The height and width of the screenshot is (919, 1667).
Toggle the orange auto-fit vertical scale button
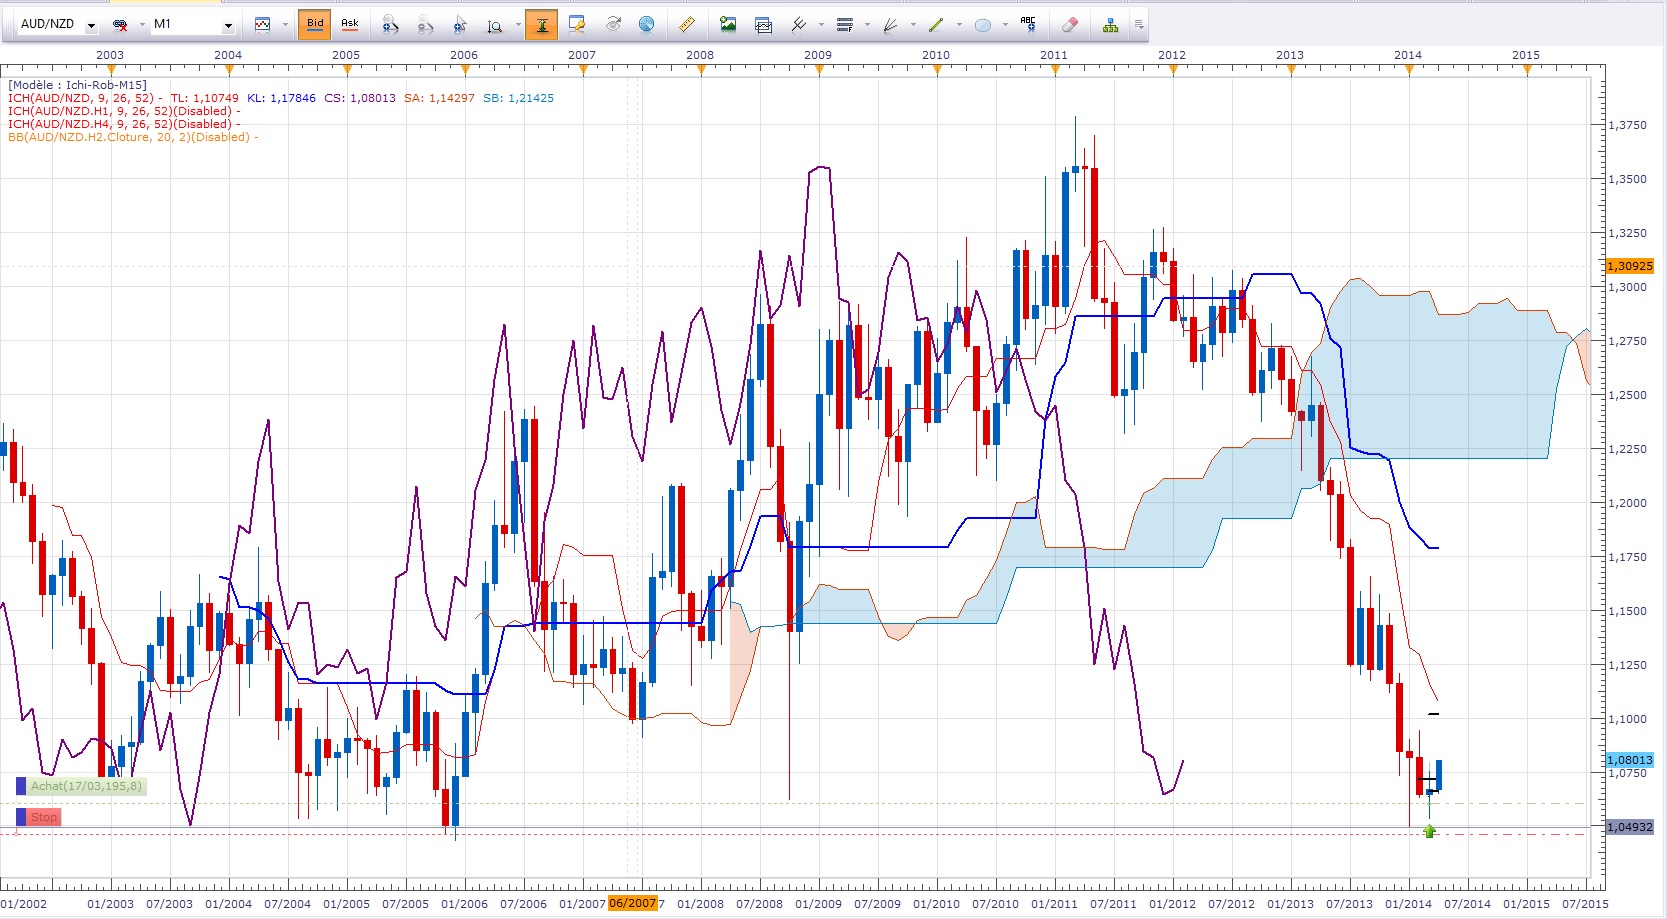pyautogui.click(x=541, y=25)
